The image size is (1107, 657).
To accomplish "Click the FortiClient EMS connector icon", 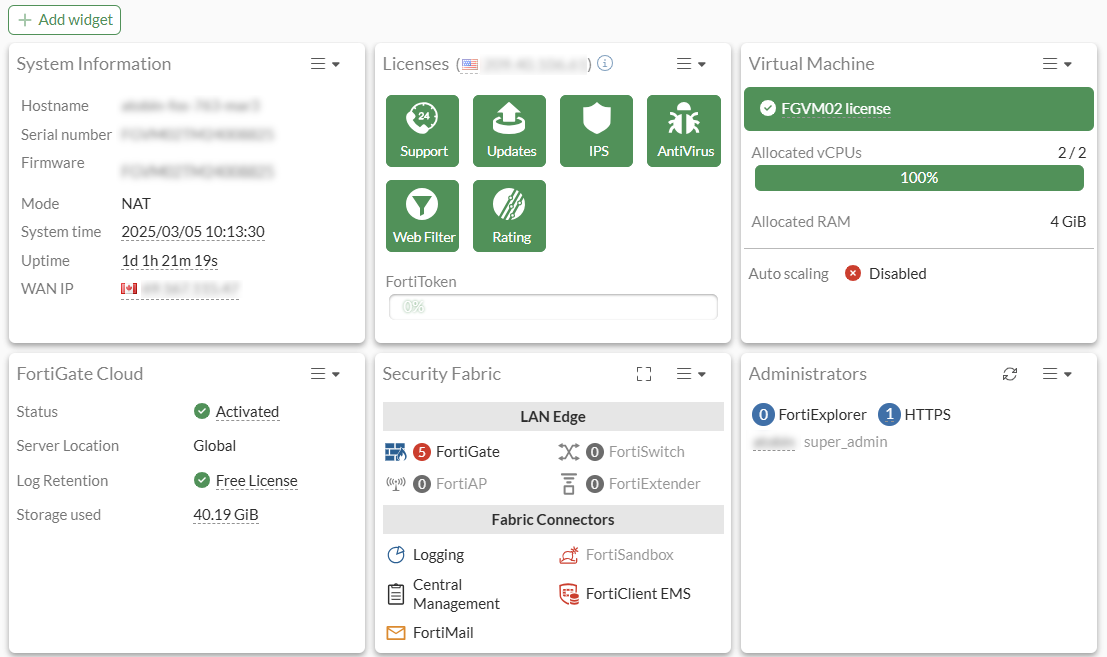I will 568,594.
